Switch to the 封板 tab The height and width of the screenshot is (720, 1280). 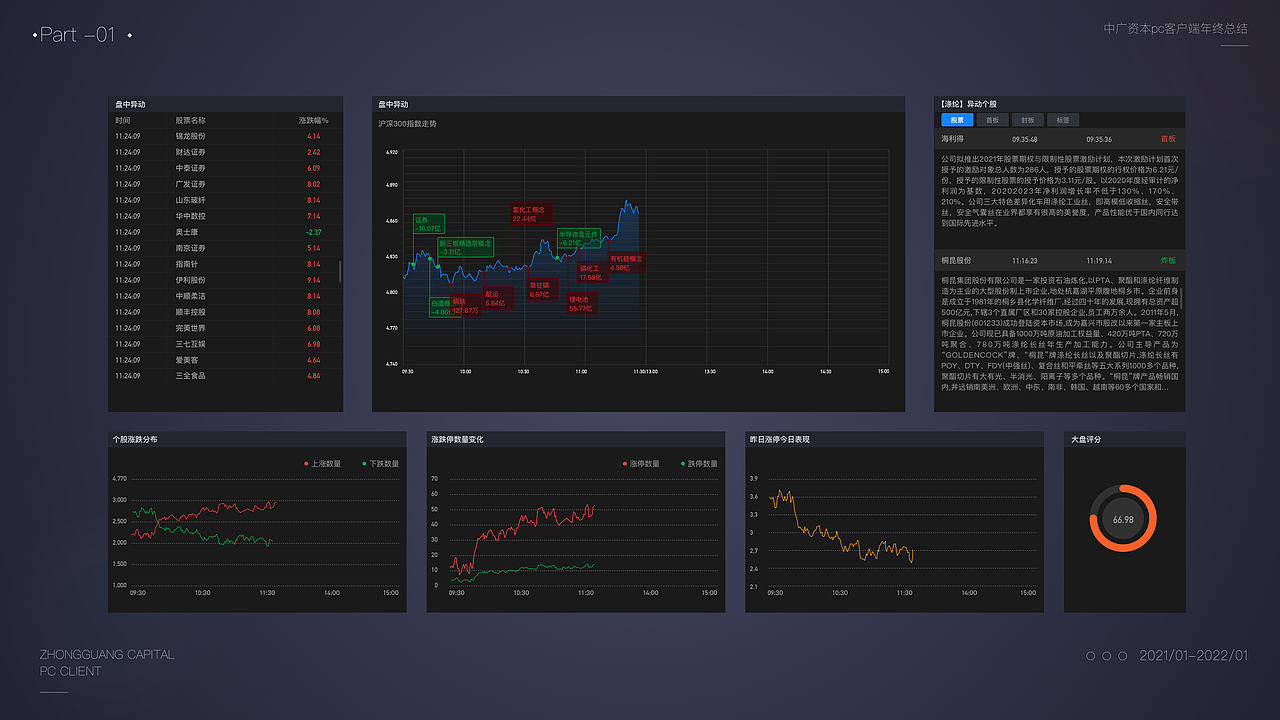[x=1028, y=120]
